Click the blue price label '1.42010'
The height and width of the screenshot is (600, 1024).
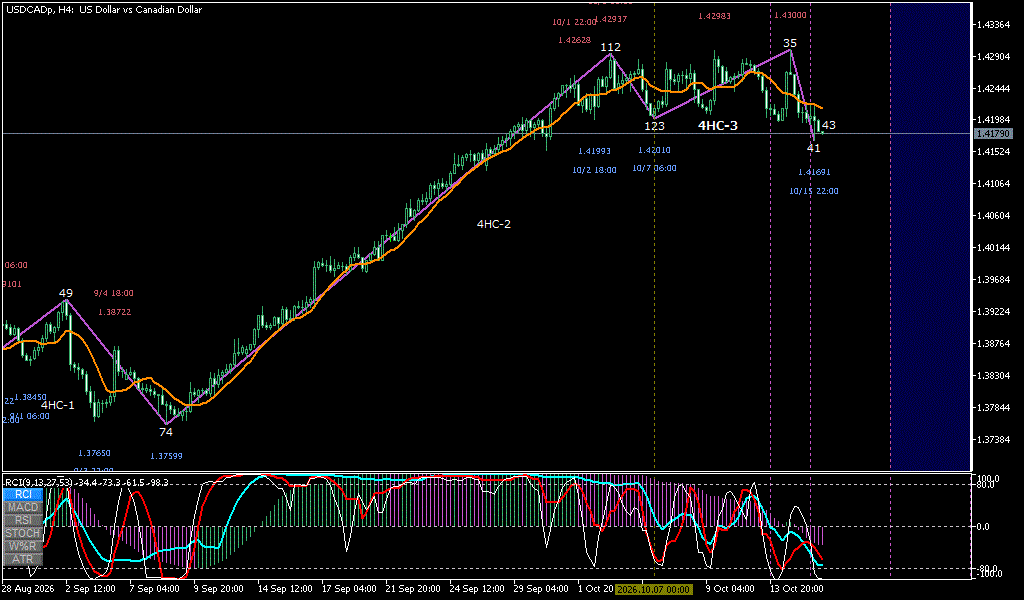click(654, 150)
